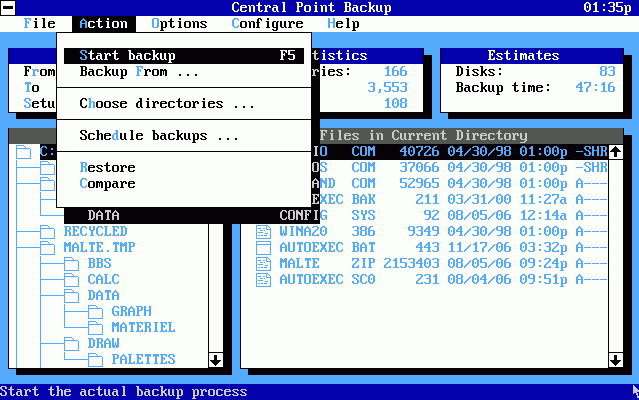The width and height of the screenshot is (639, 400).
Task: Click file icon beside MALTE ZIP
Action: coord(263,263)
